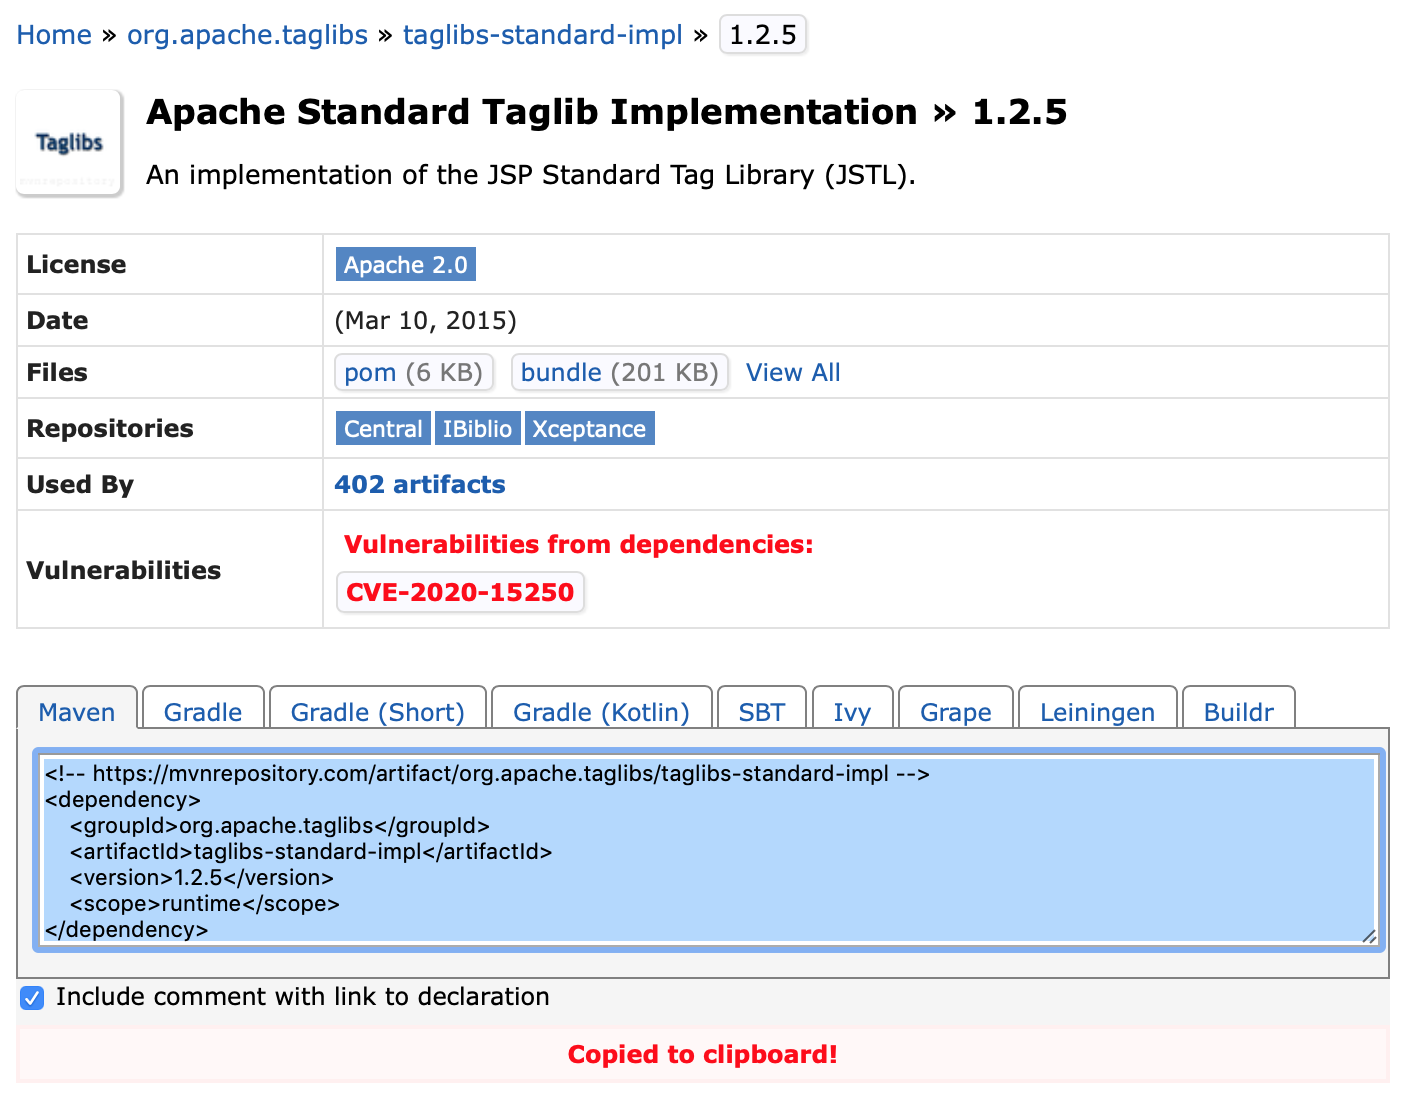This screenshot has width=1404, height=1120.
Task: Switch to the Buildr tab
Action: (1239, 710)
